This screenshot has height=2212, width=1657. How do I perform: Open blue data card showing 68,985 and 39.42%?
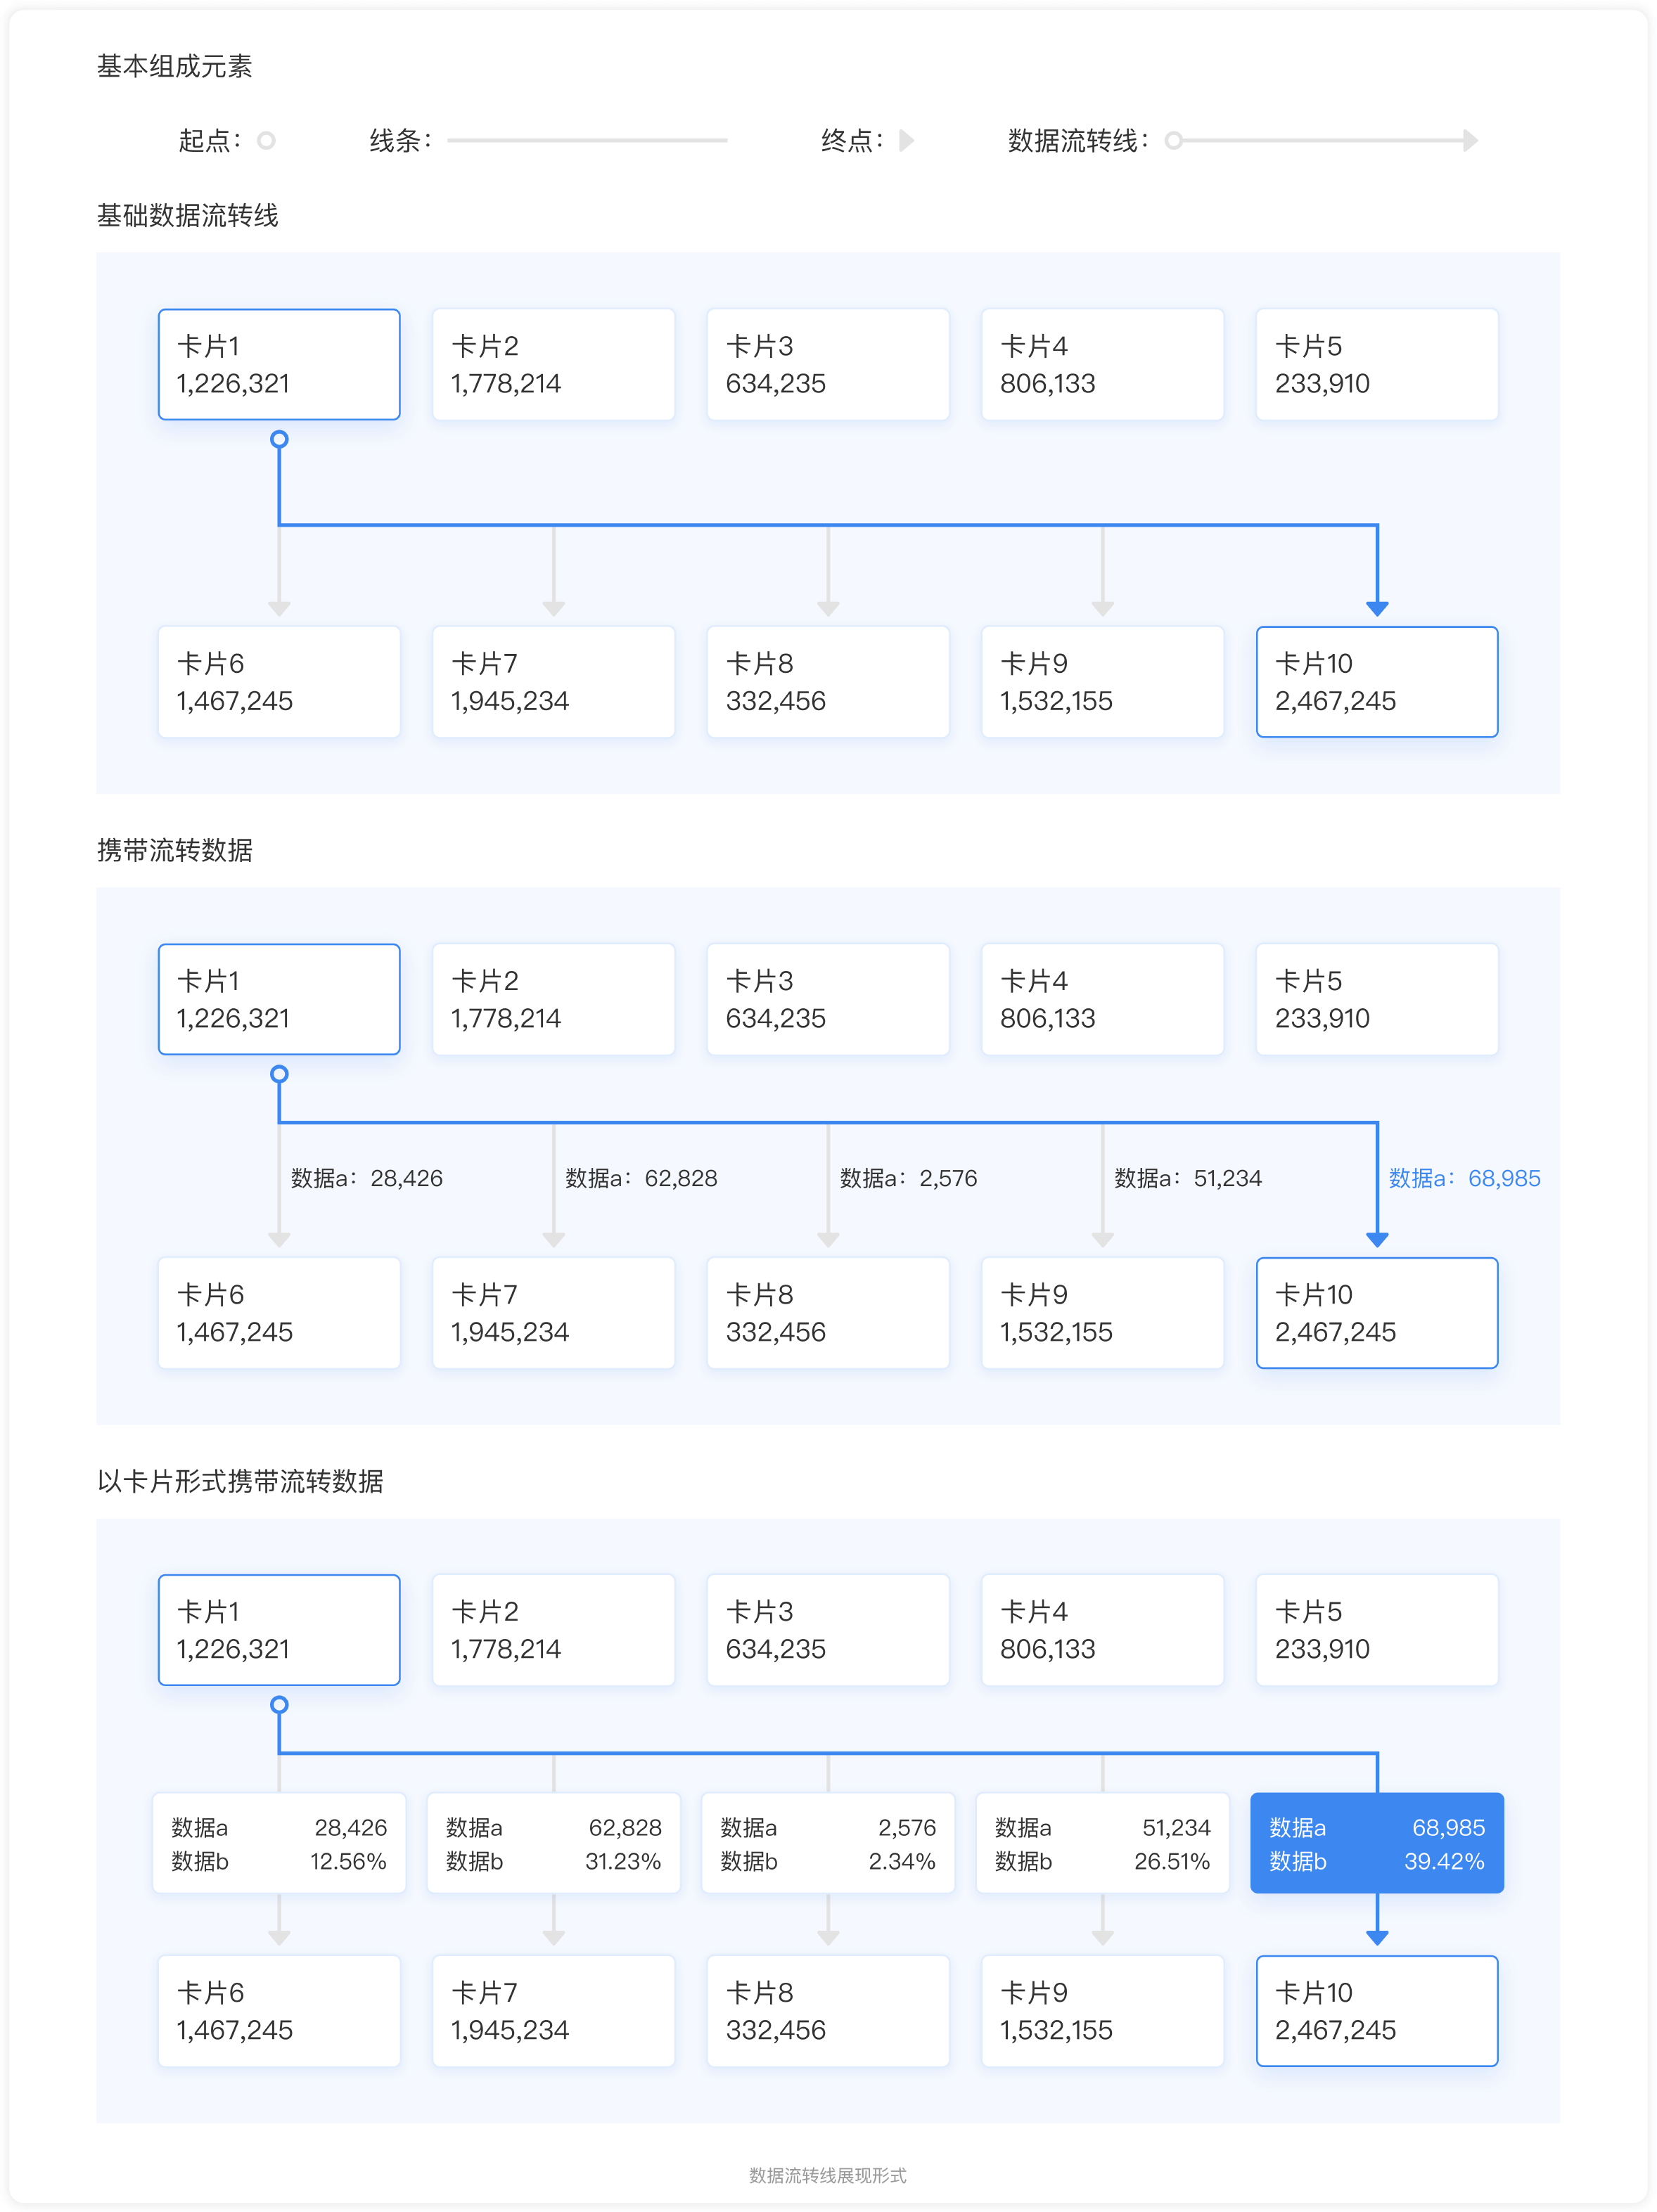(x=1377, y=1843)
